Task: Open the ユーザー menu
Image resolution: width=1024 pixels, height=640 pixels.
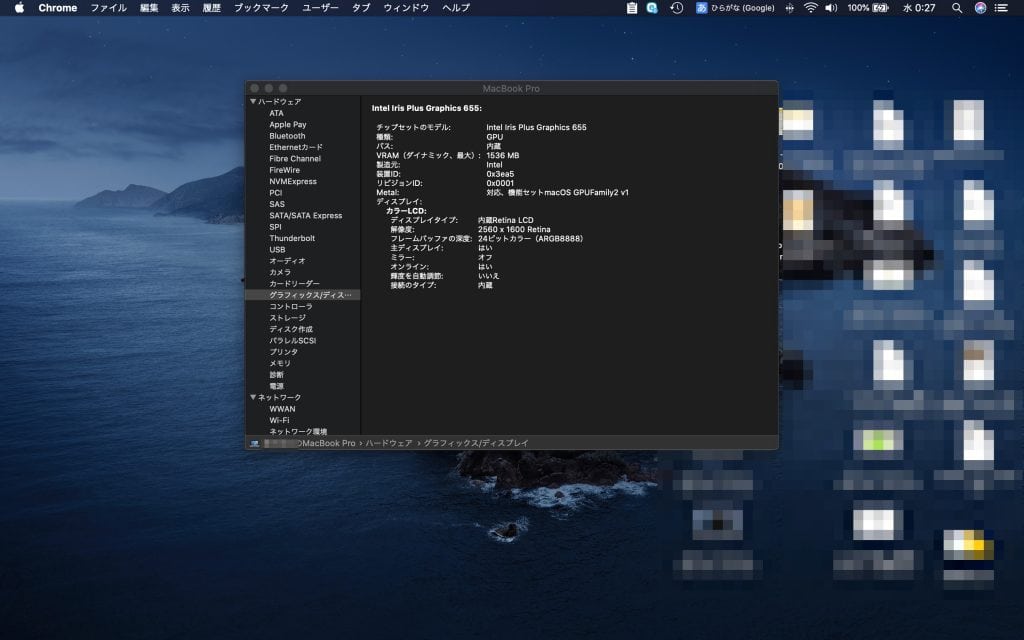Action: coord(320,8)
